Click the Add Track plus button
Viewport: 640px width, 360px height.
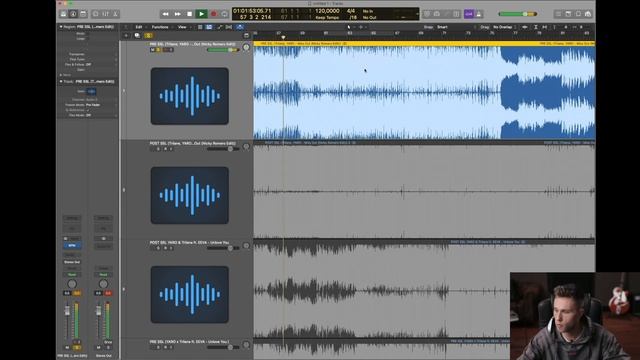tap(126, 36)
